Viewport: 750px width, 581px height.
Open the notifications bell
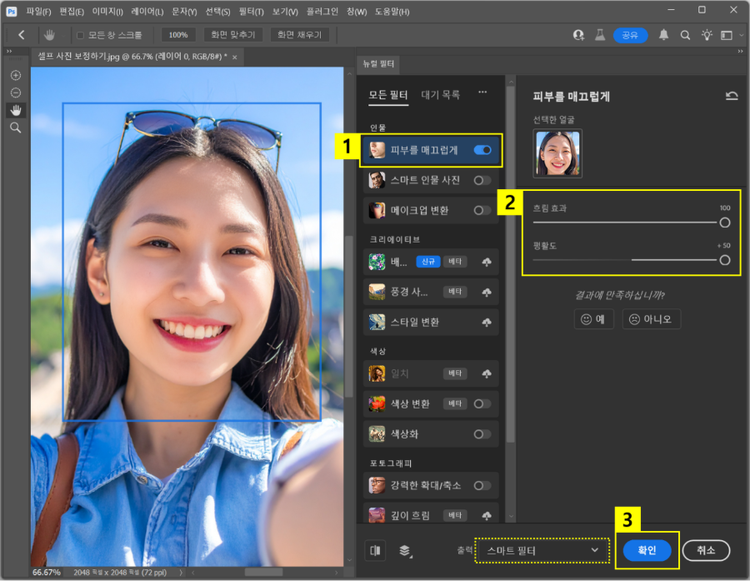[x=663, y=34]
